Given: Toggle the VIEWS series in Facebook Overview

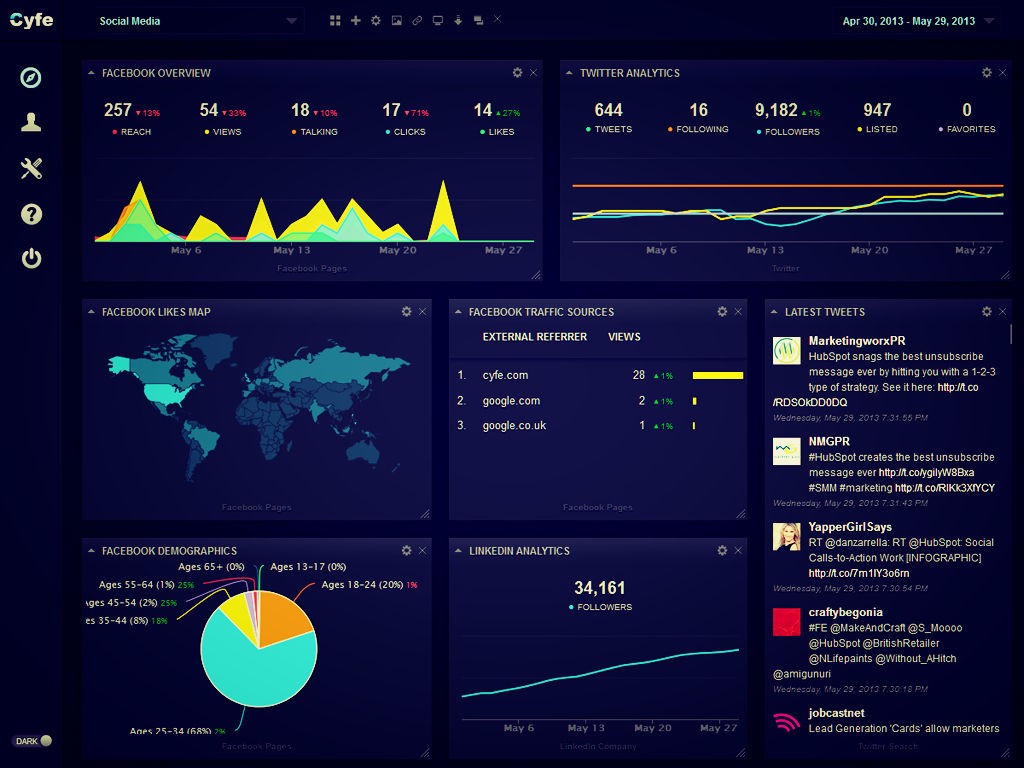Looking at the screenshot, I should pos(223,132).
